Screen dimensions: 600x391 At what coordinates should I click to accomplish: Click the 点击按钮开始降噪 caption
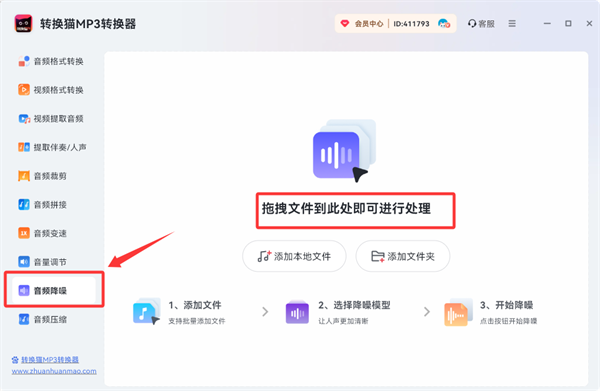click(x=509, y=321)
